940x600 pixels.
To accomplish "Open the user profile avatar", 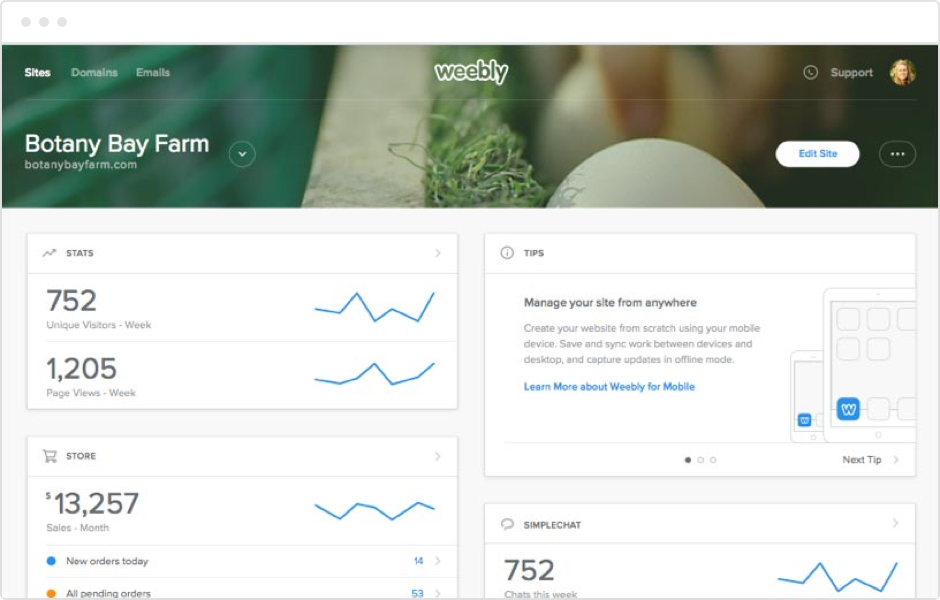I will tap(902, 72).
